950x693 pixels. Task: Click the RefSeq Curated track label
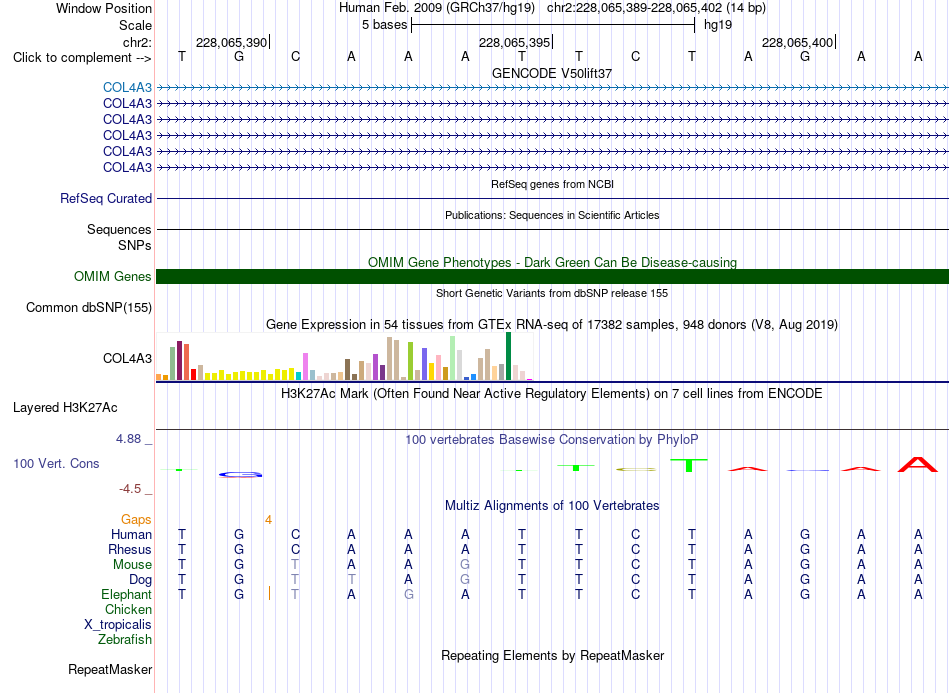pyautogui.click(x=106, y=198)
